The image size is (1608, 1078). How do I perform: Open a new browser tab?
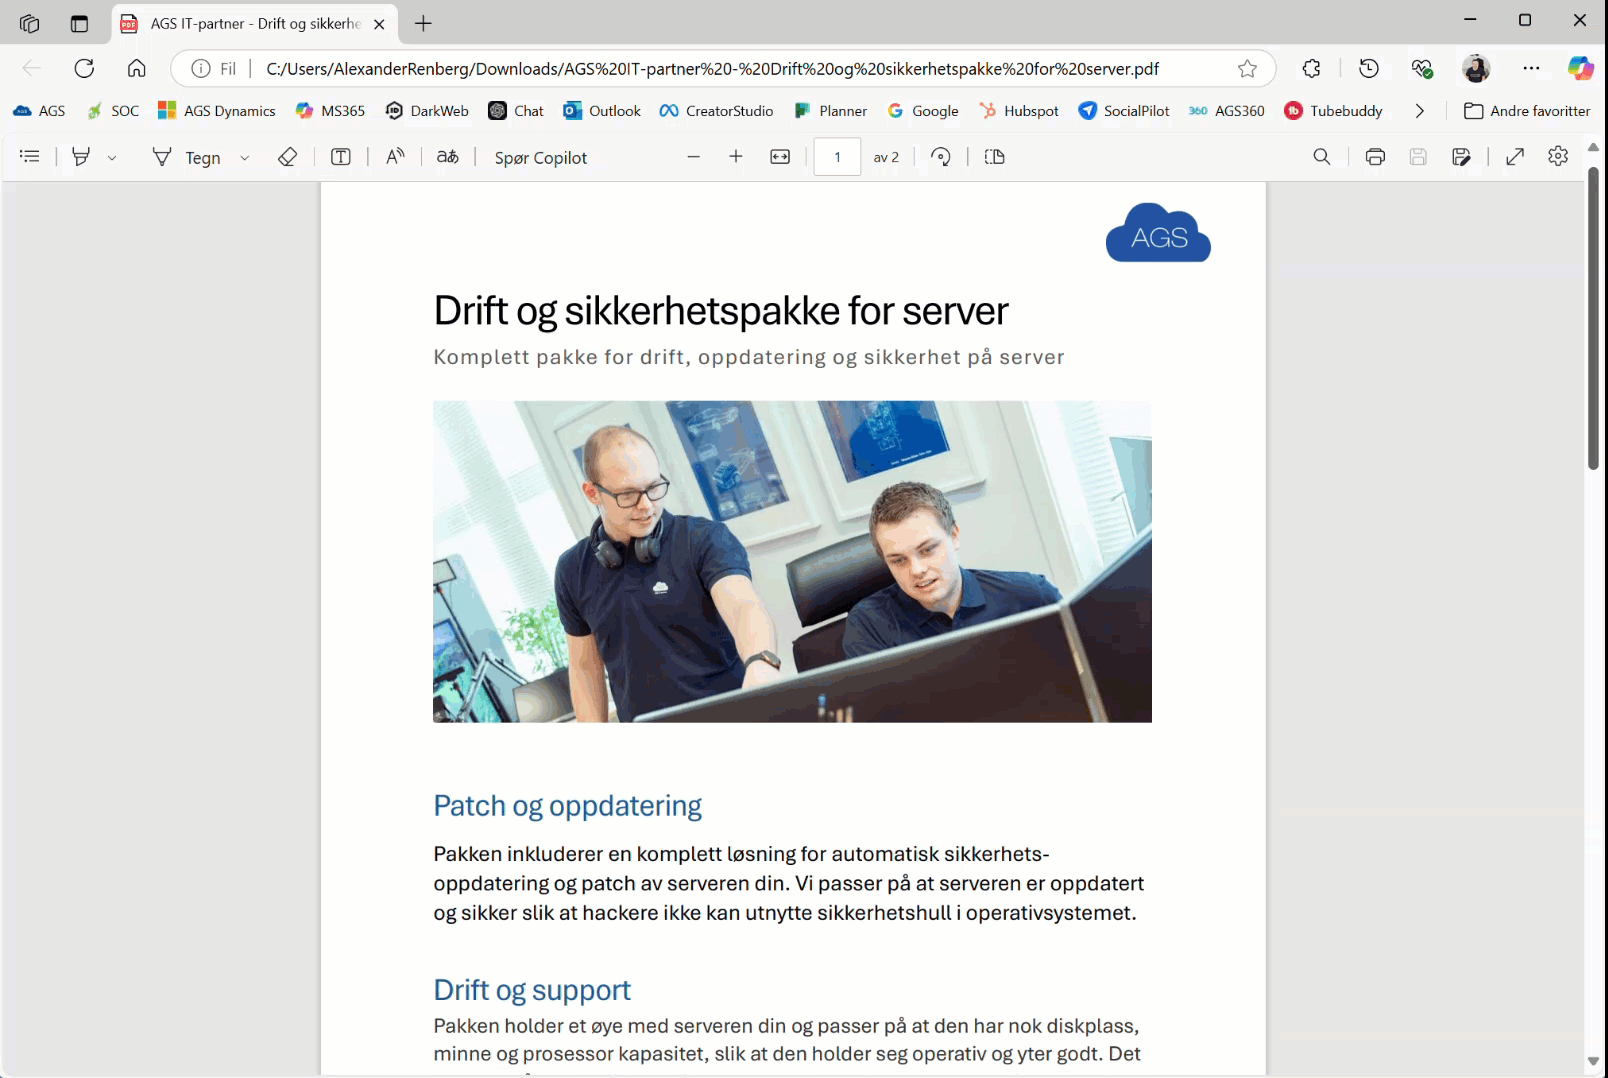tap(423, 23)
